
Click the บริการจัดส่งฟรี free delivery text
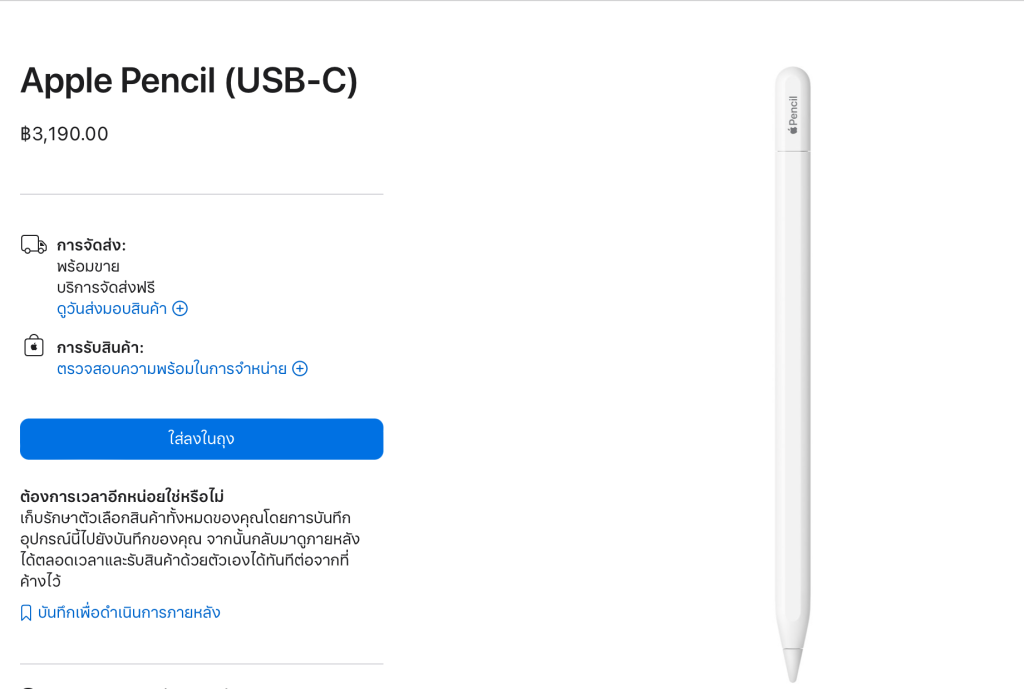106,288
